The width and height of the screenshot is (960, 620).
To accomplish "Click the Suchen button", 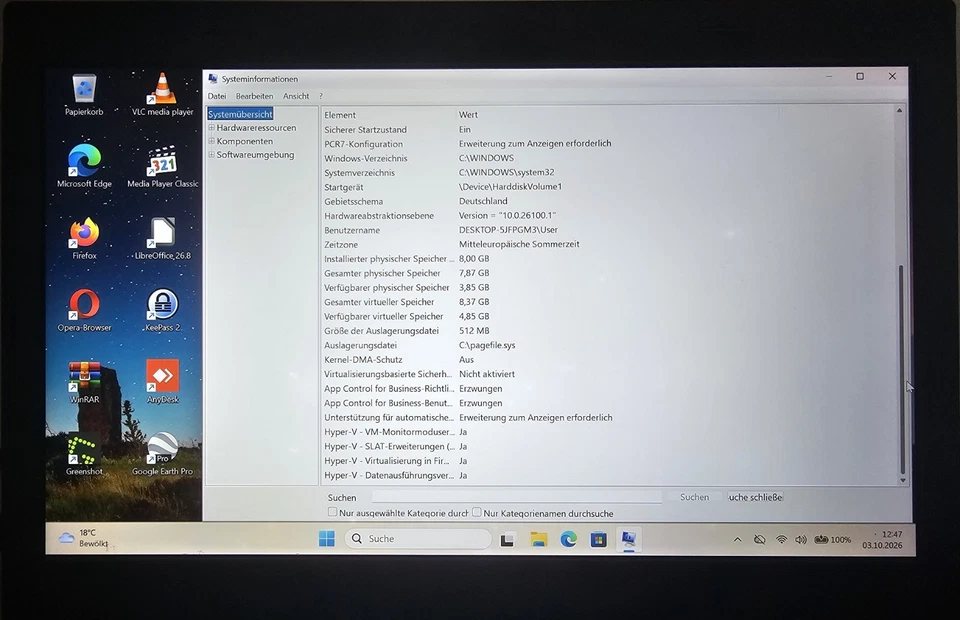I will (694, 497).
